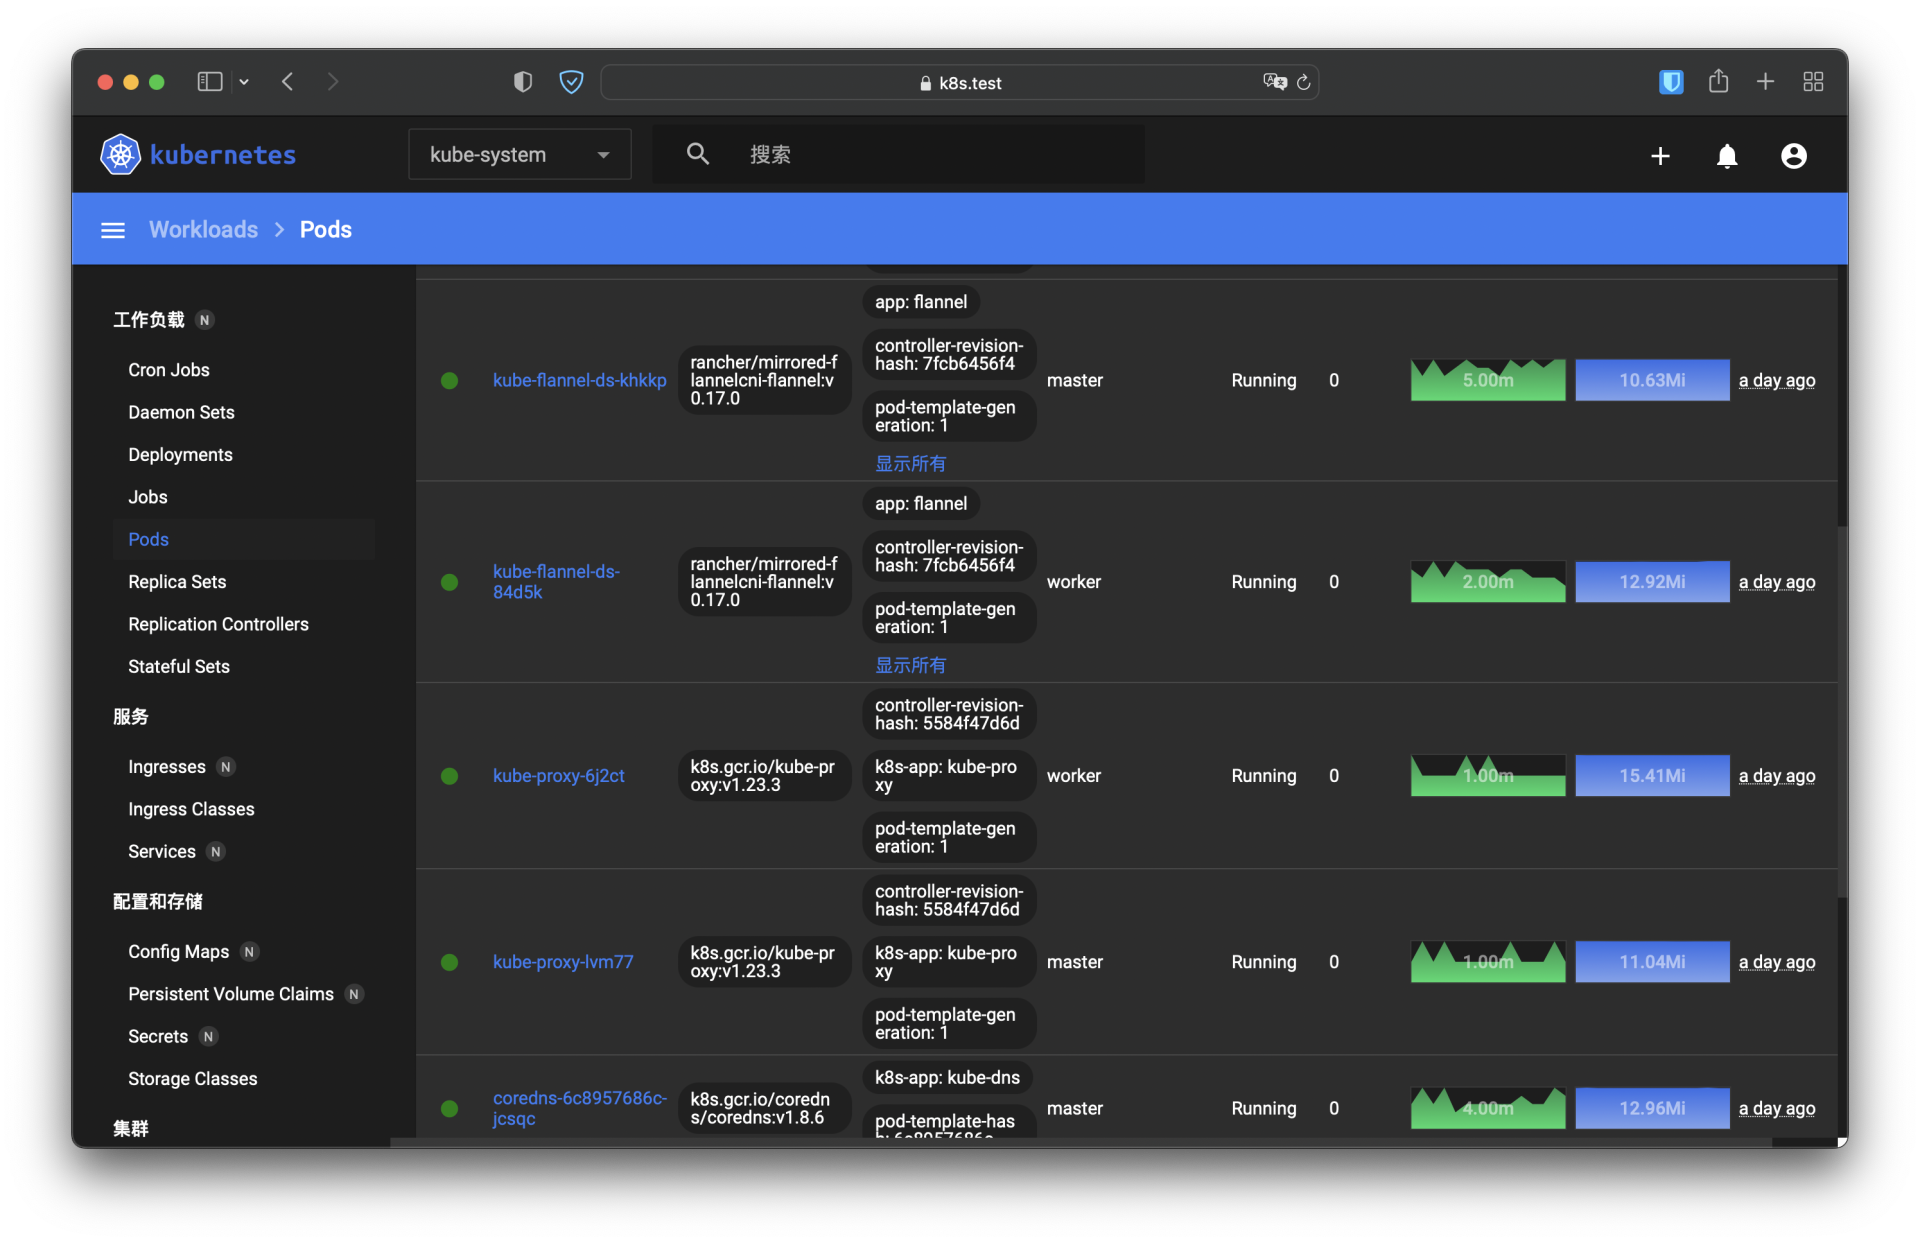Click the plus create resource icon

point(1660,156)
